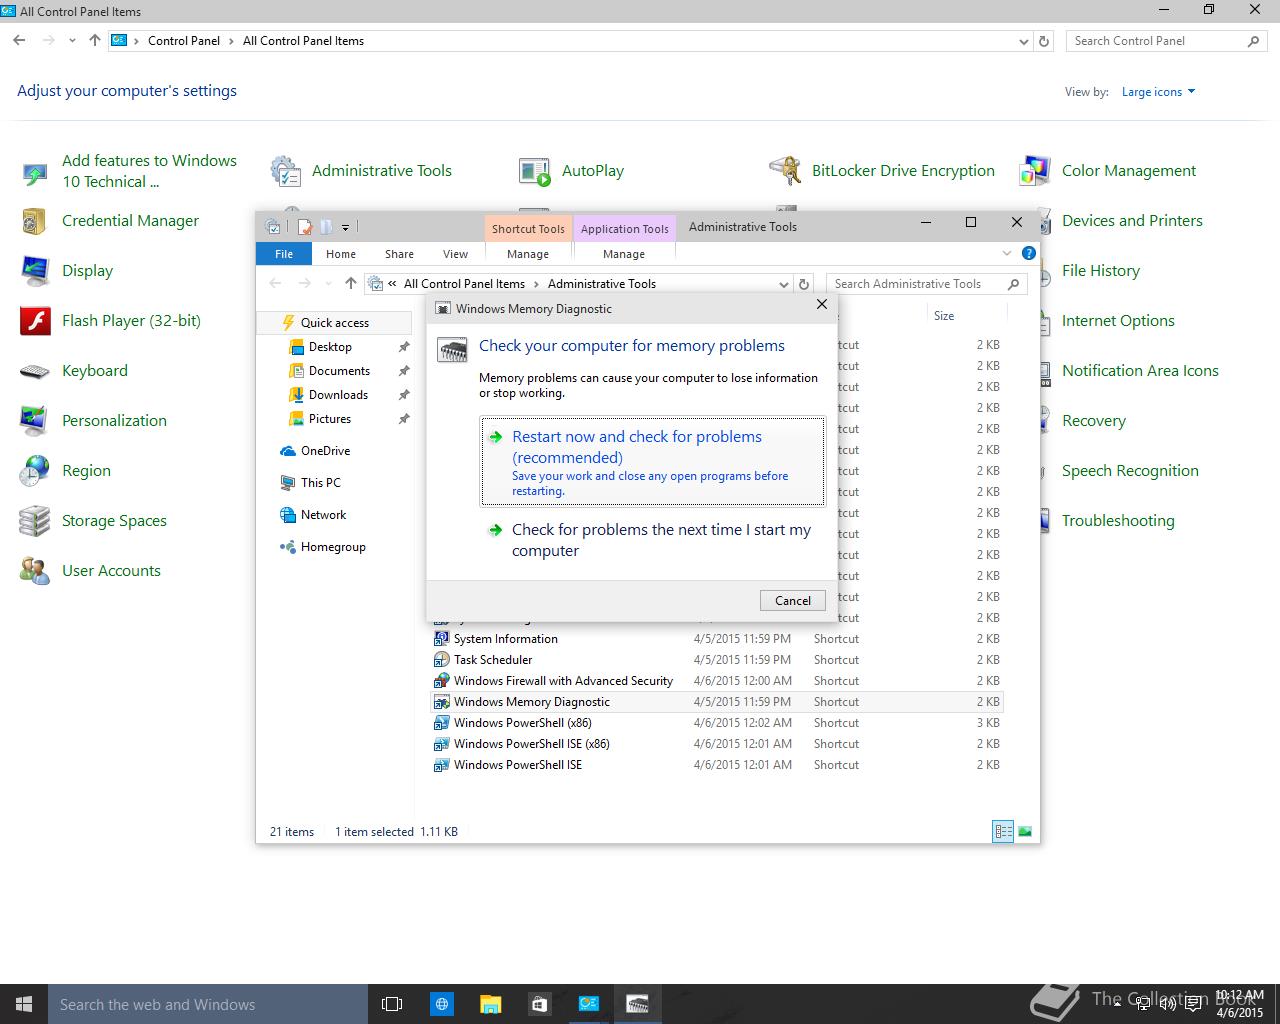This screenshot has height=1024, width=1280.
Task: Click the Credential Manager safe icon
Action: pos(35,221)
